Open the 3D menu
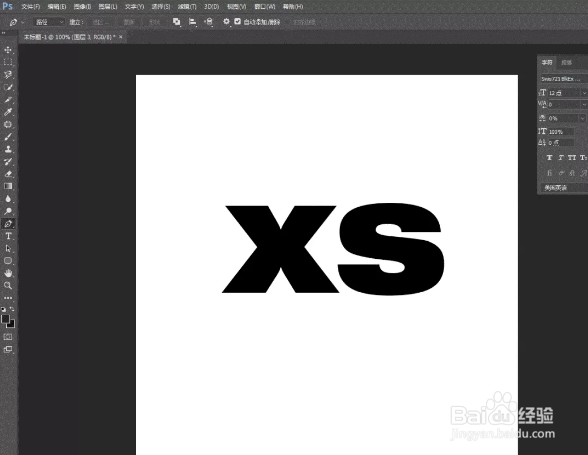This screenshot has width=588, height=455. pyautogui.click(x=212, y=7)
